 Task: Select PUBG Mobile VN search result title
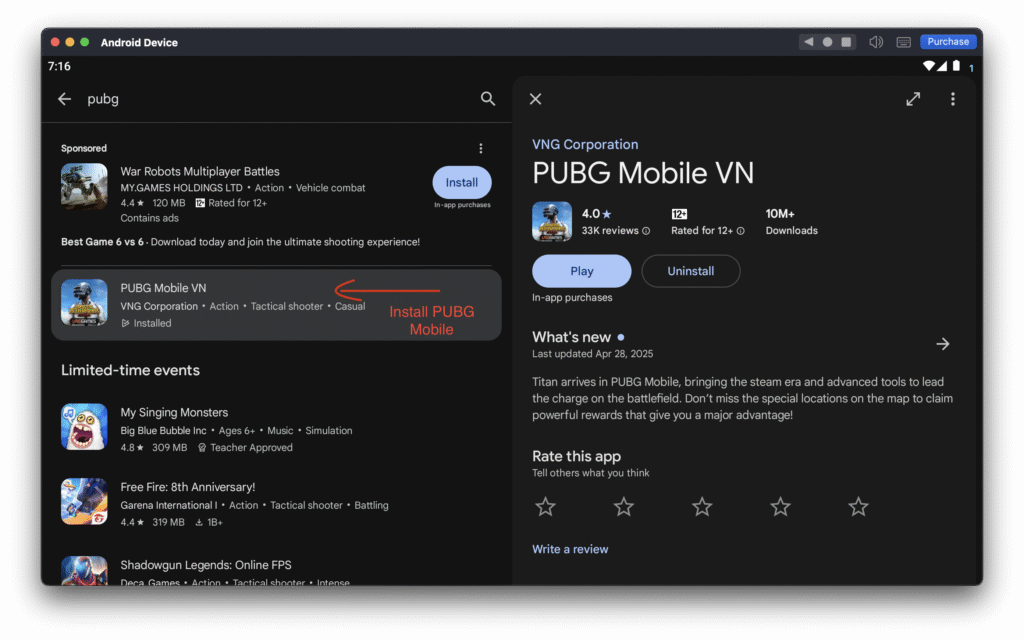pyautogui.click(x=163, y=288)
